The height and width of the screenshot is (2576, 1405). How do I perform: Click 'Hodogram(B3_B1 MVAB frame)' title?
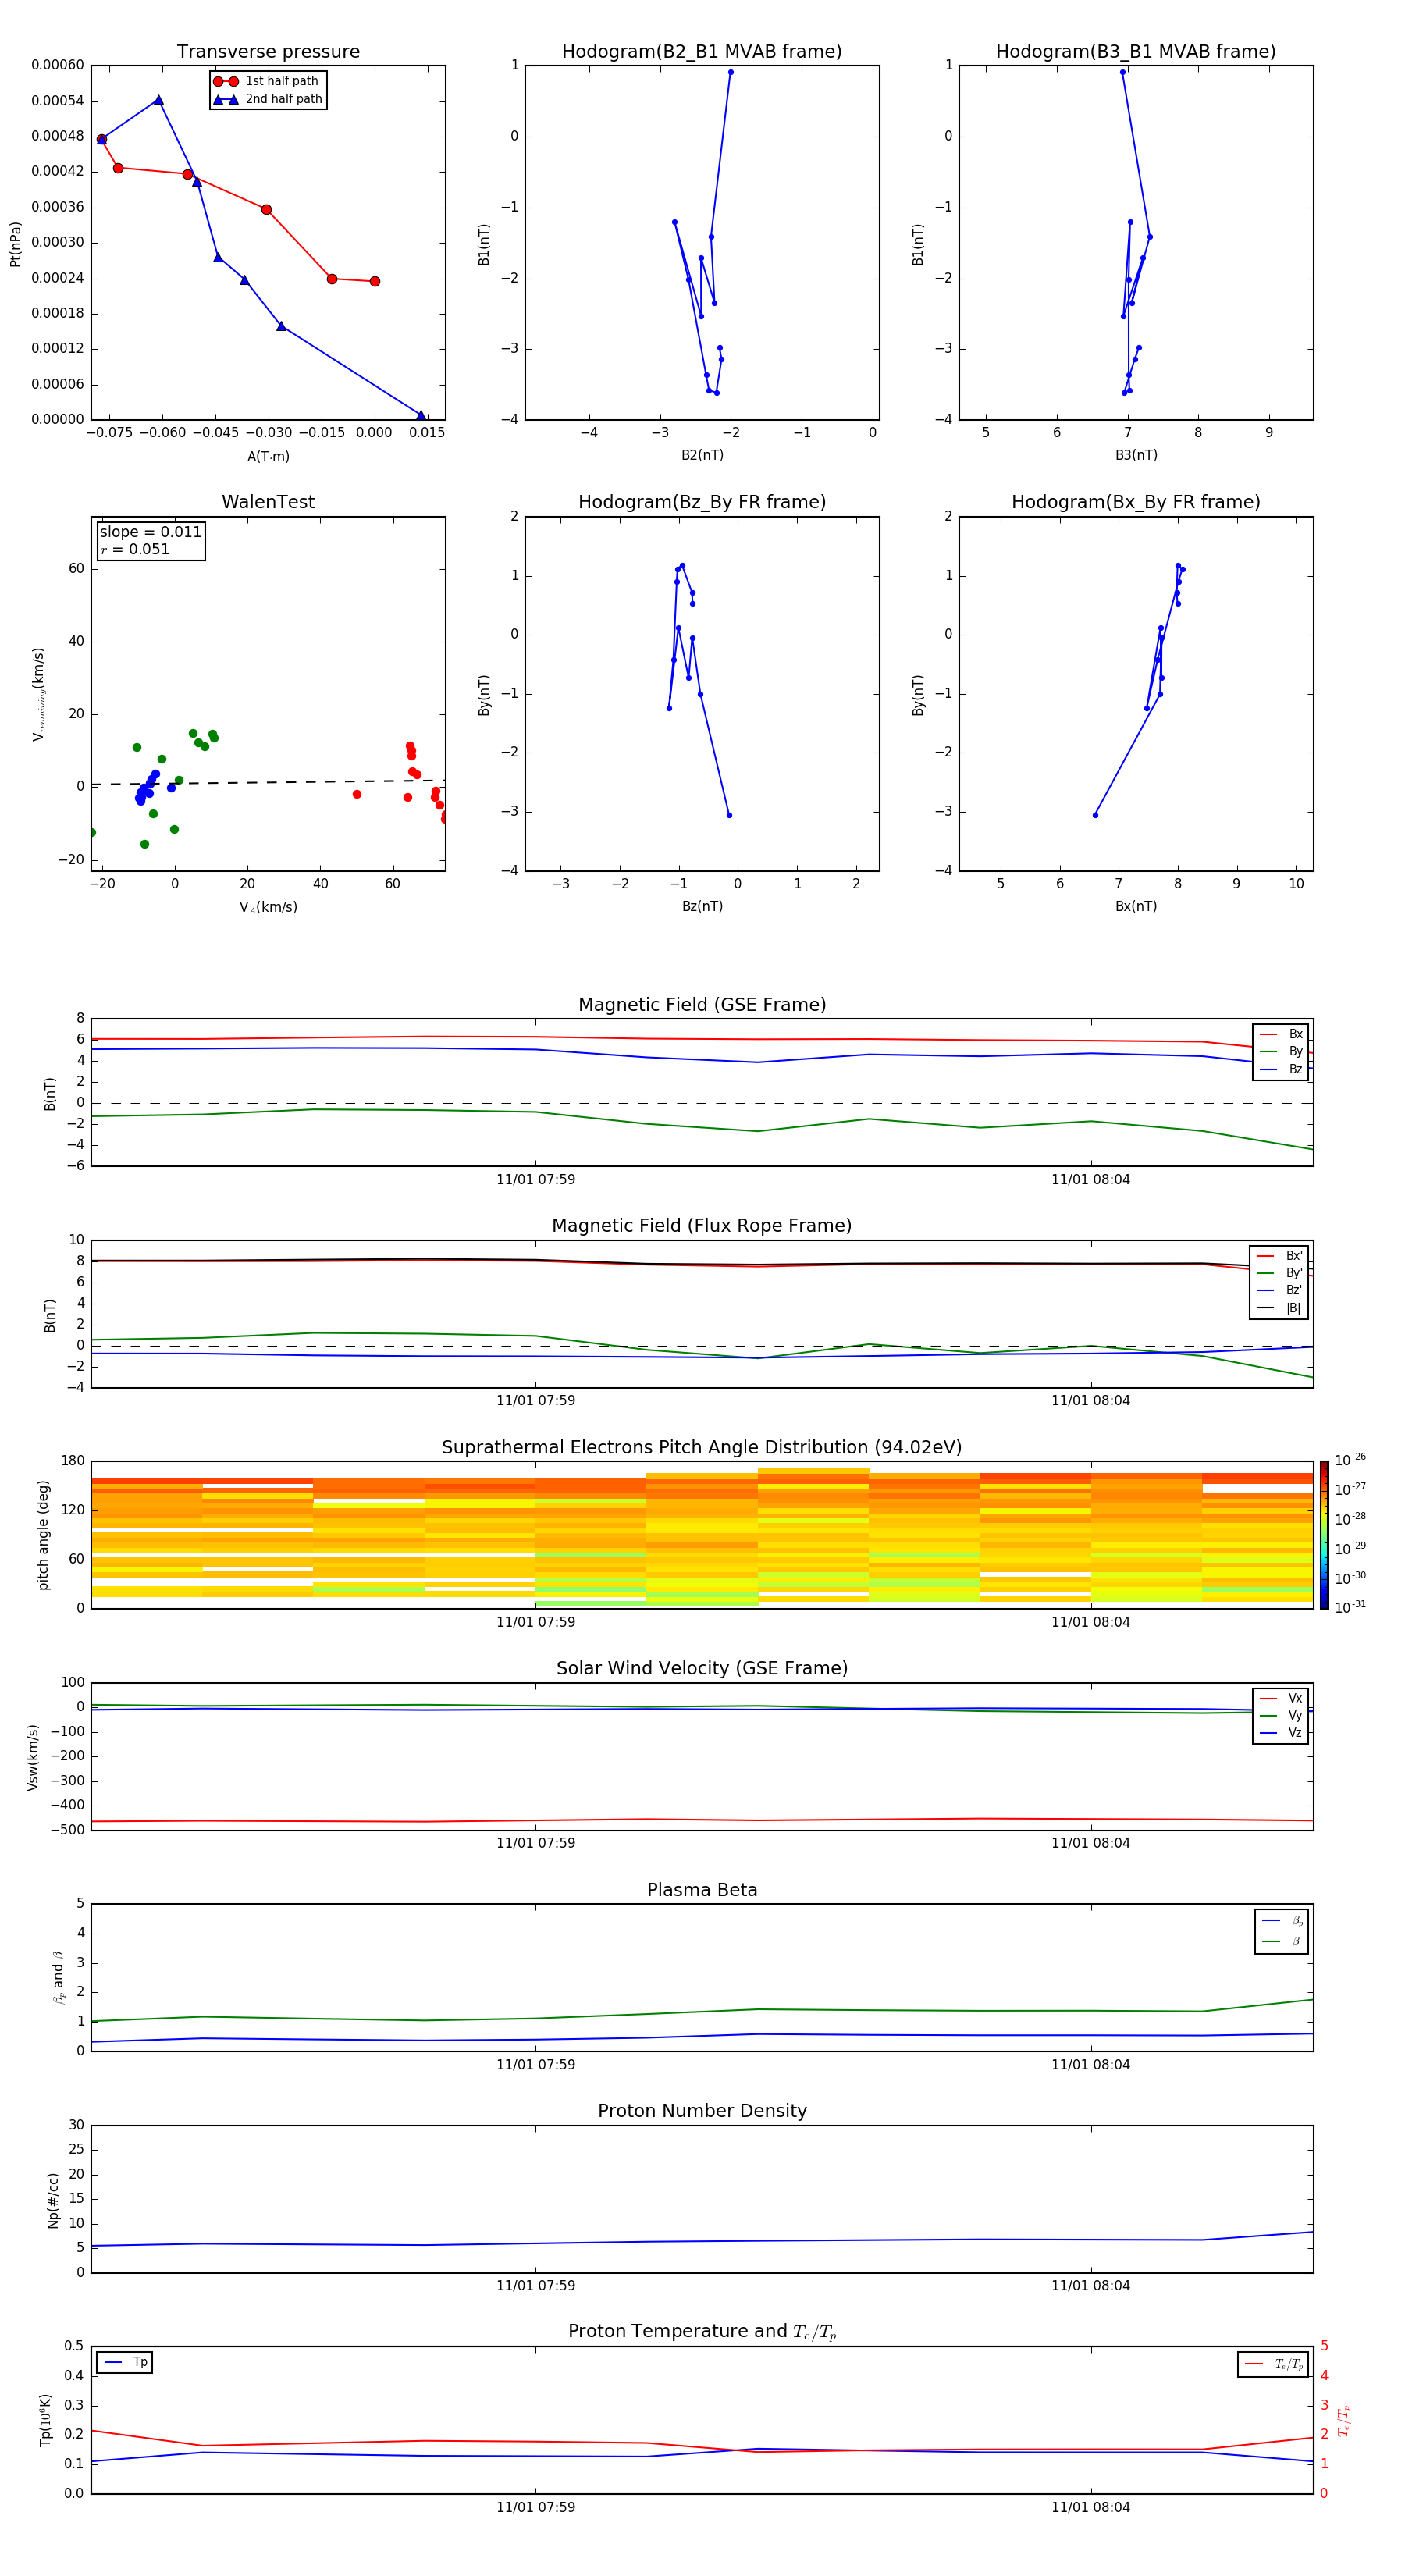(x=1136, y=52)
